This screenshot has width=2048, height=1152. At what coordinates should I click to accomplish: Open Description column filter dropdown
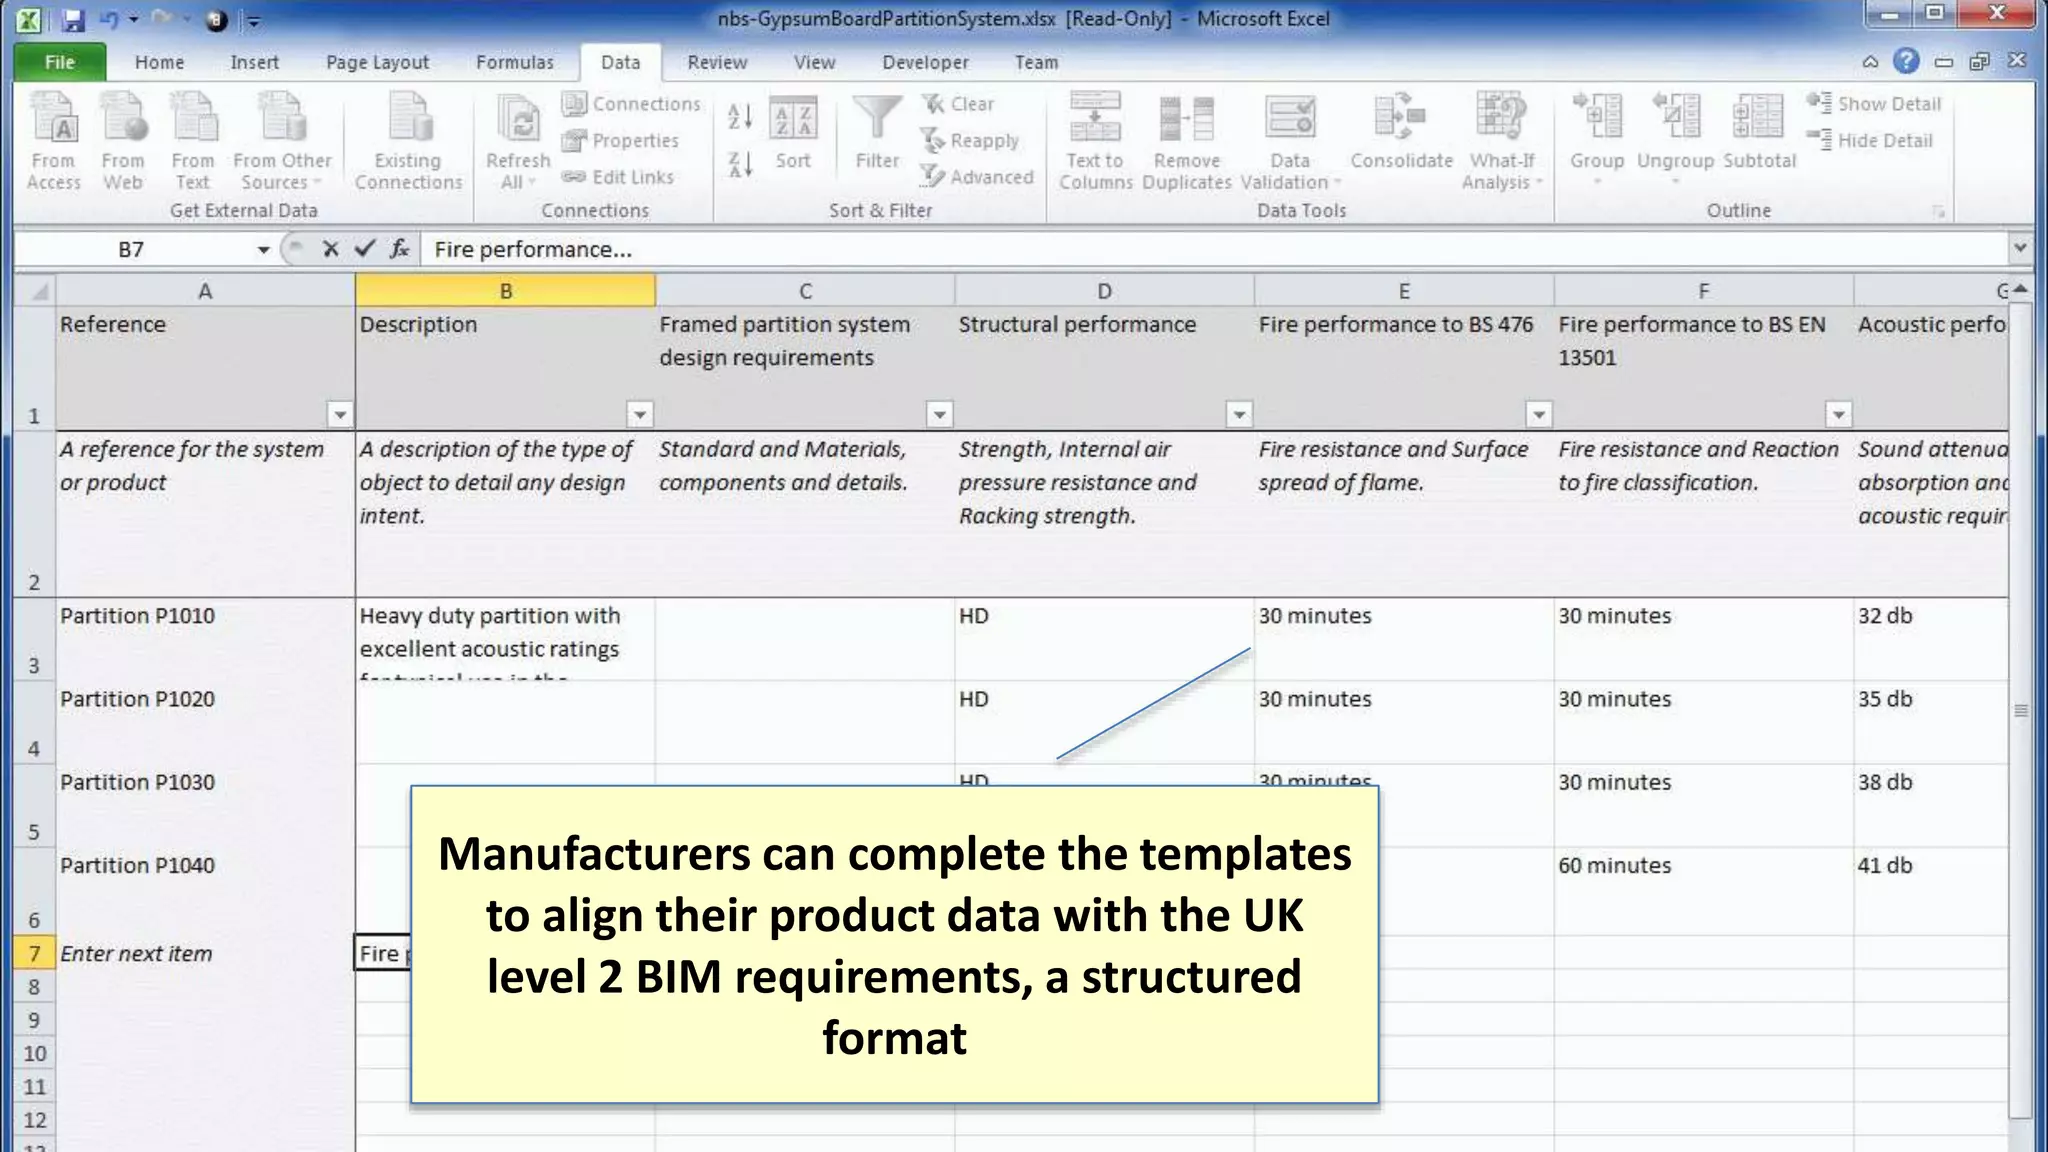pos(640,414)
